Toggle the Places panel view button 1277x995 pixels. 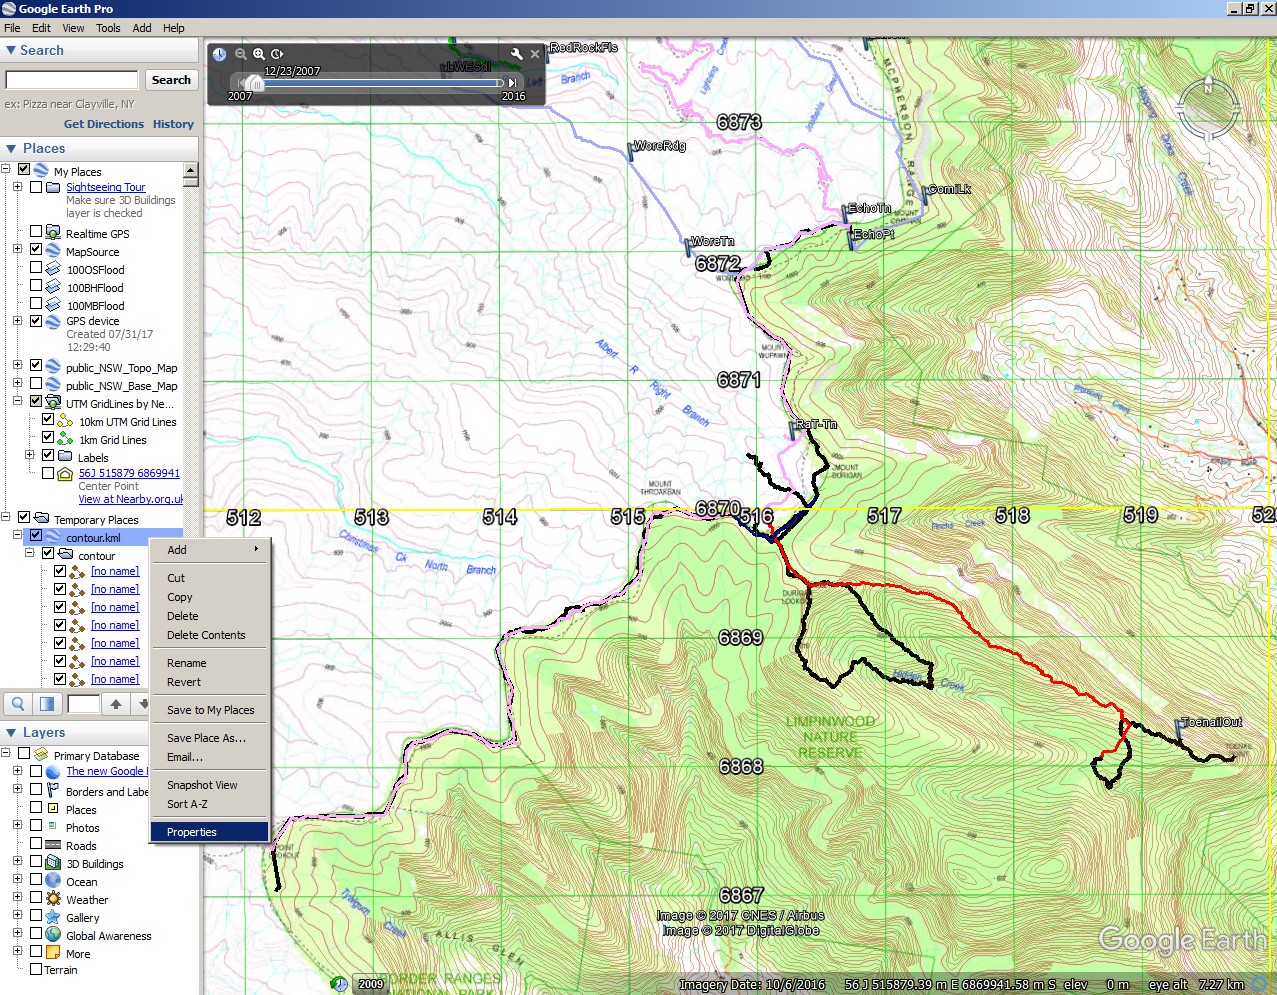46,704
